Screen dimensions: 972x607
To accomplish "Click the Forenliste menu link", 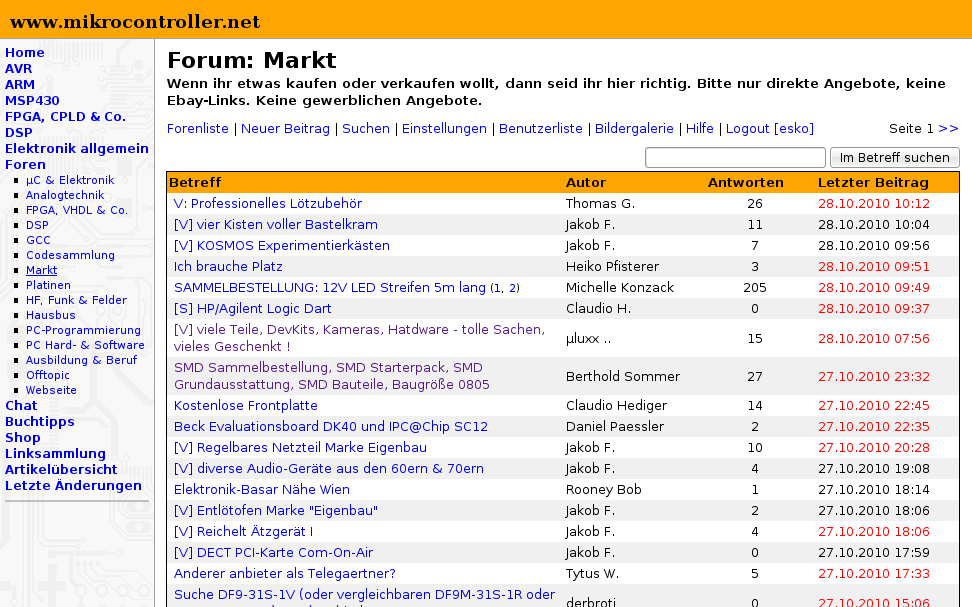I will (x=198, y=128).
